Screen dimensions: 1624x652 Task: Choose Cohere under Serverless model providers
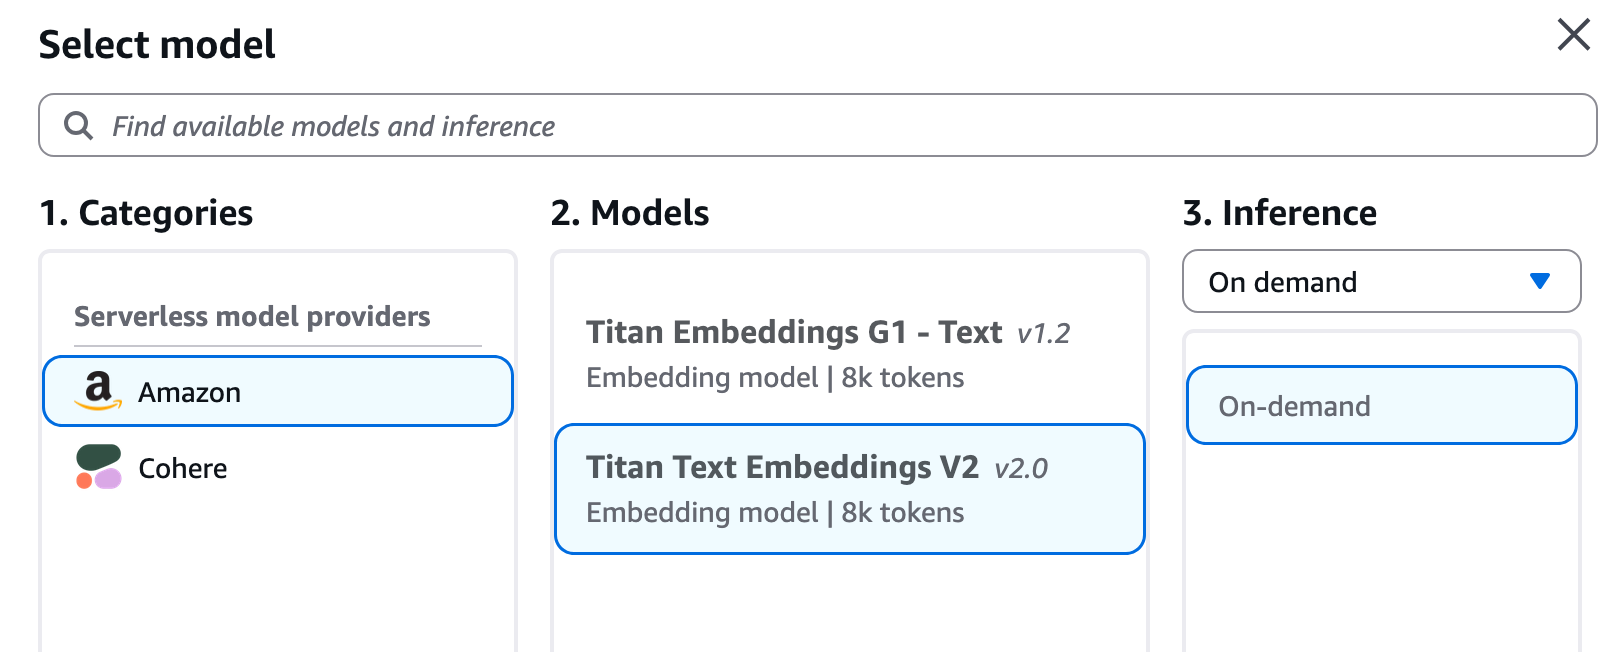coord(183,467)
